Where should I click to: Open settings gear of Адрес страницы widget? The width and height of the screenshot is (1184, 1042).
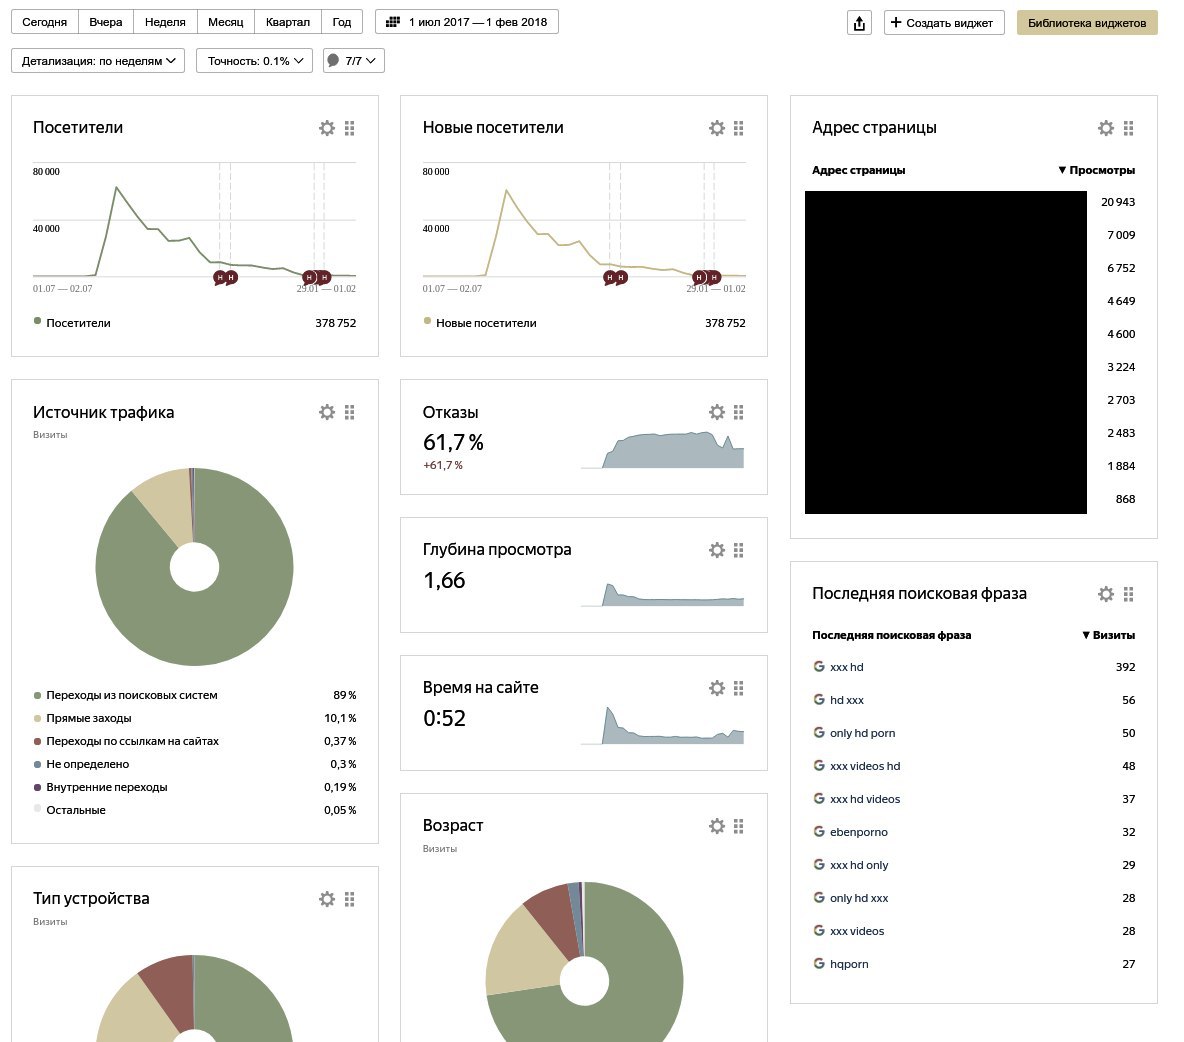point(1105,128)
